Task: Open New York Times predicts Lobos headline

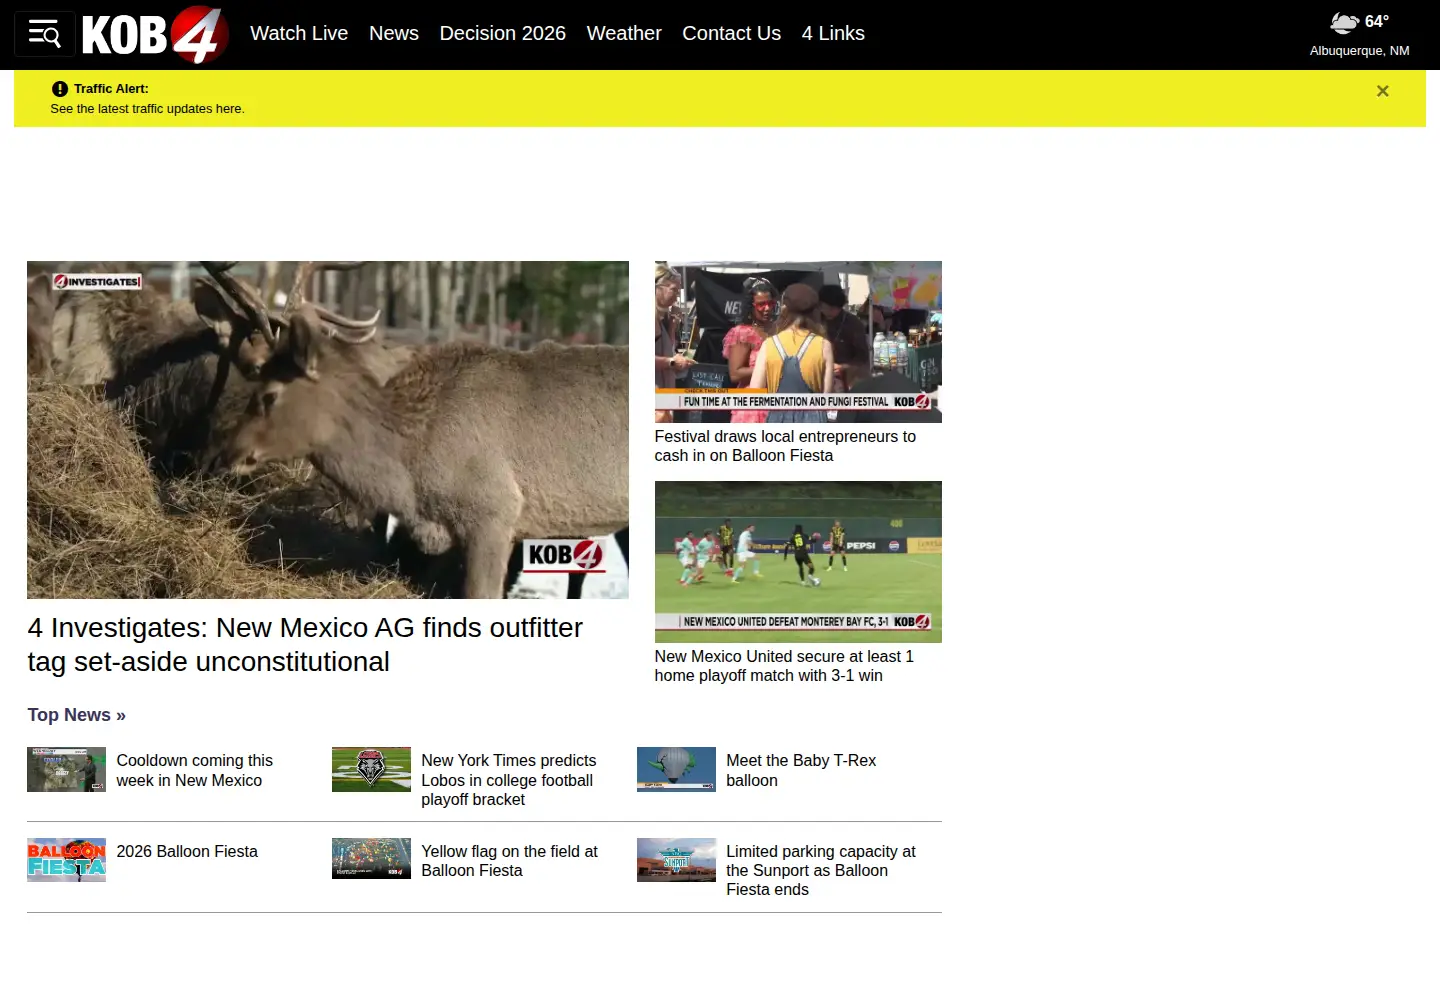Action: [x=508, y=780]
